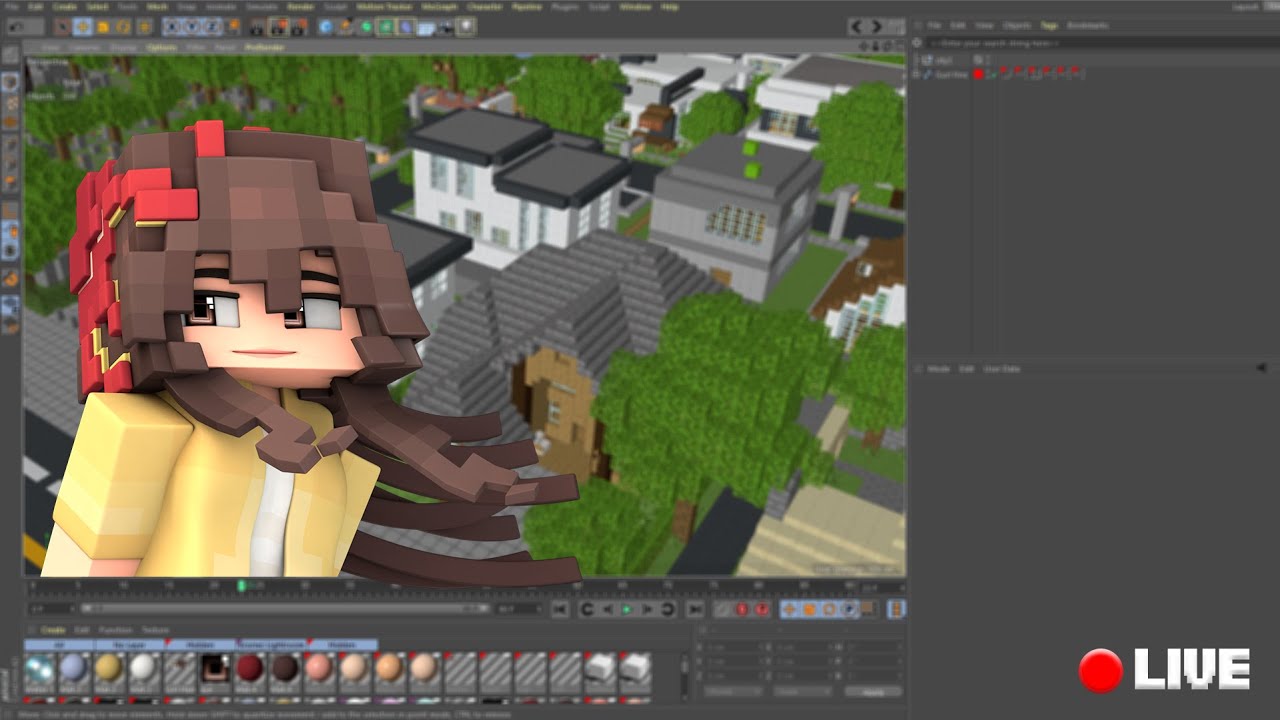Select Points mode in left toolbar
Image resolution: width=1280 pixels, height=720 pixels.
(10, 144)
